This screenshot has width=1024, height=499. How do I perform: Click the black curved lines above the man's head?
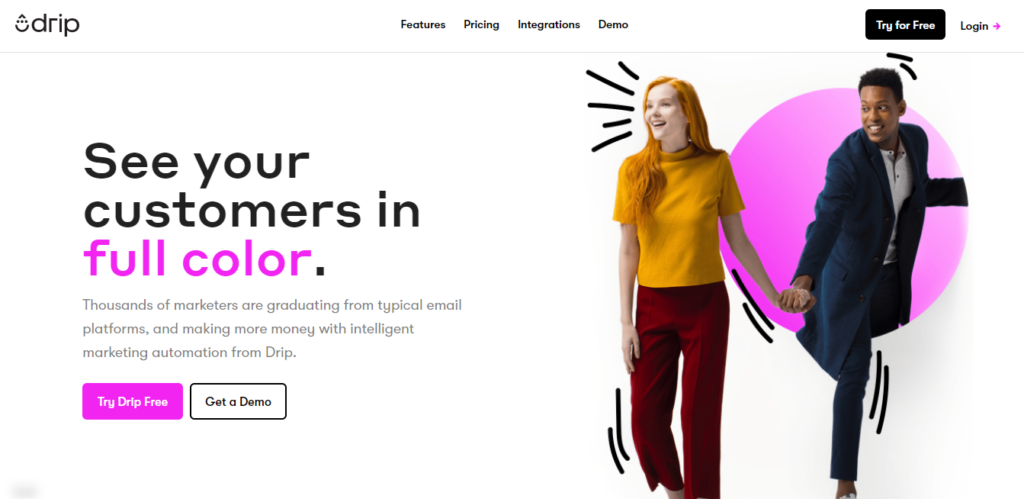pyautogui.click(x=902, y=65)
